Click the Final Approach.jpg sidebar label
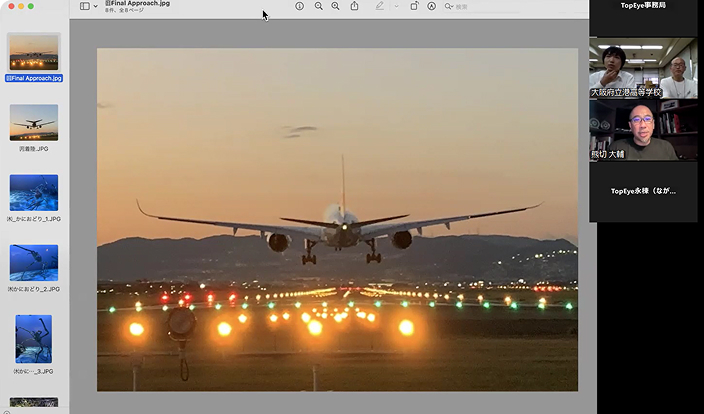The image size is (704, 414). coord(34,78)
